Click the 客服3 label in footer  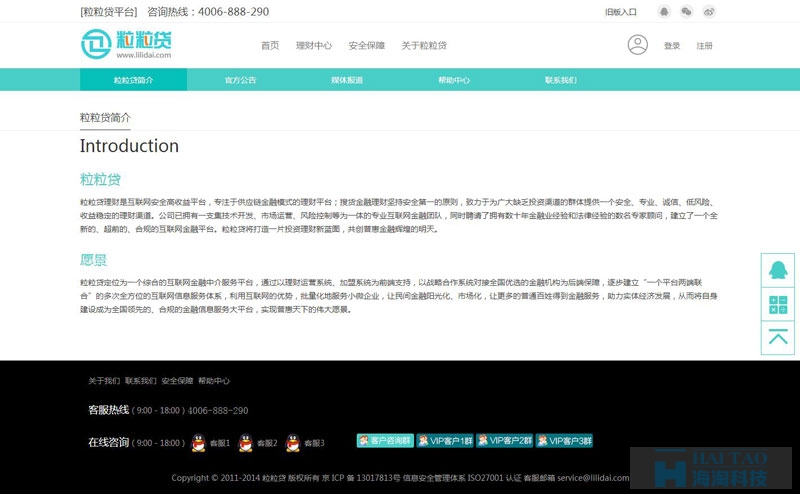coord(314,443)
